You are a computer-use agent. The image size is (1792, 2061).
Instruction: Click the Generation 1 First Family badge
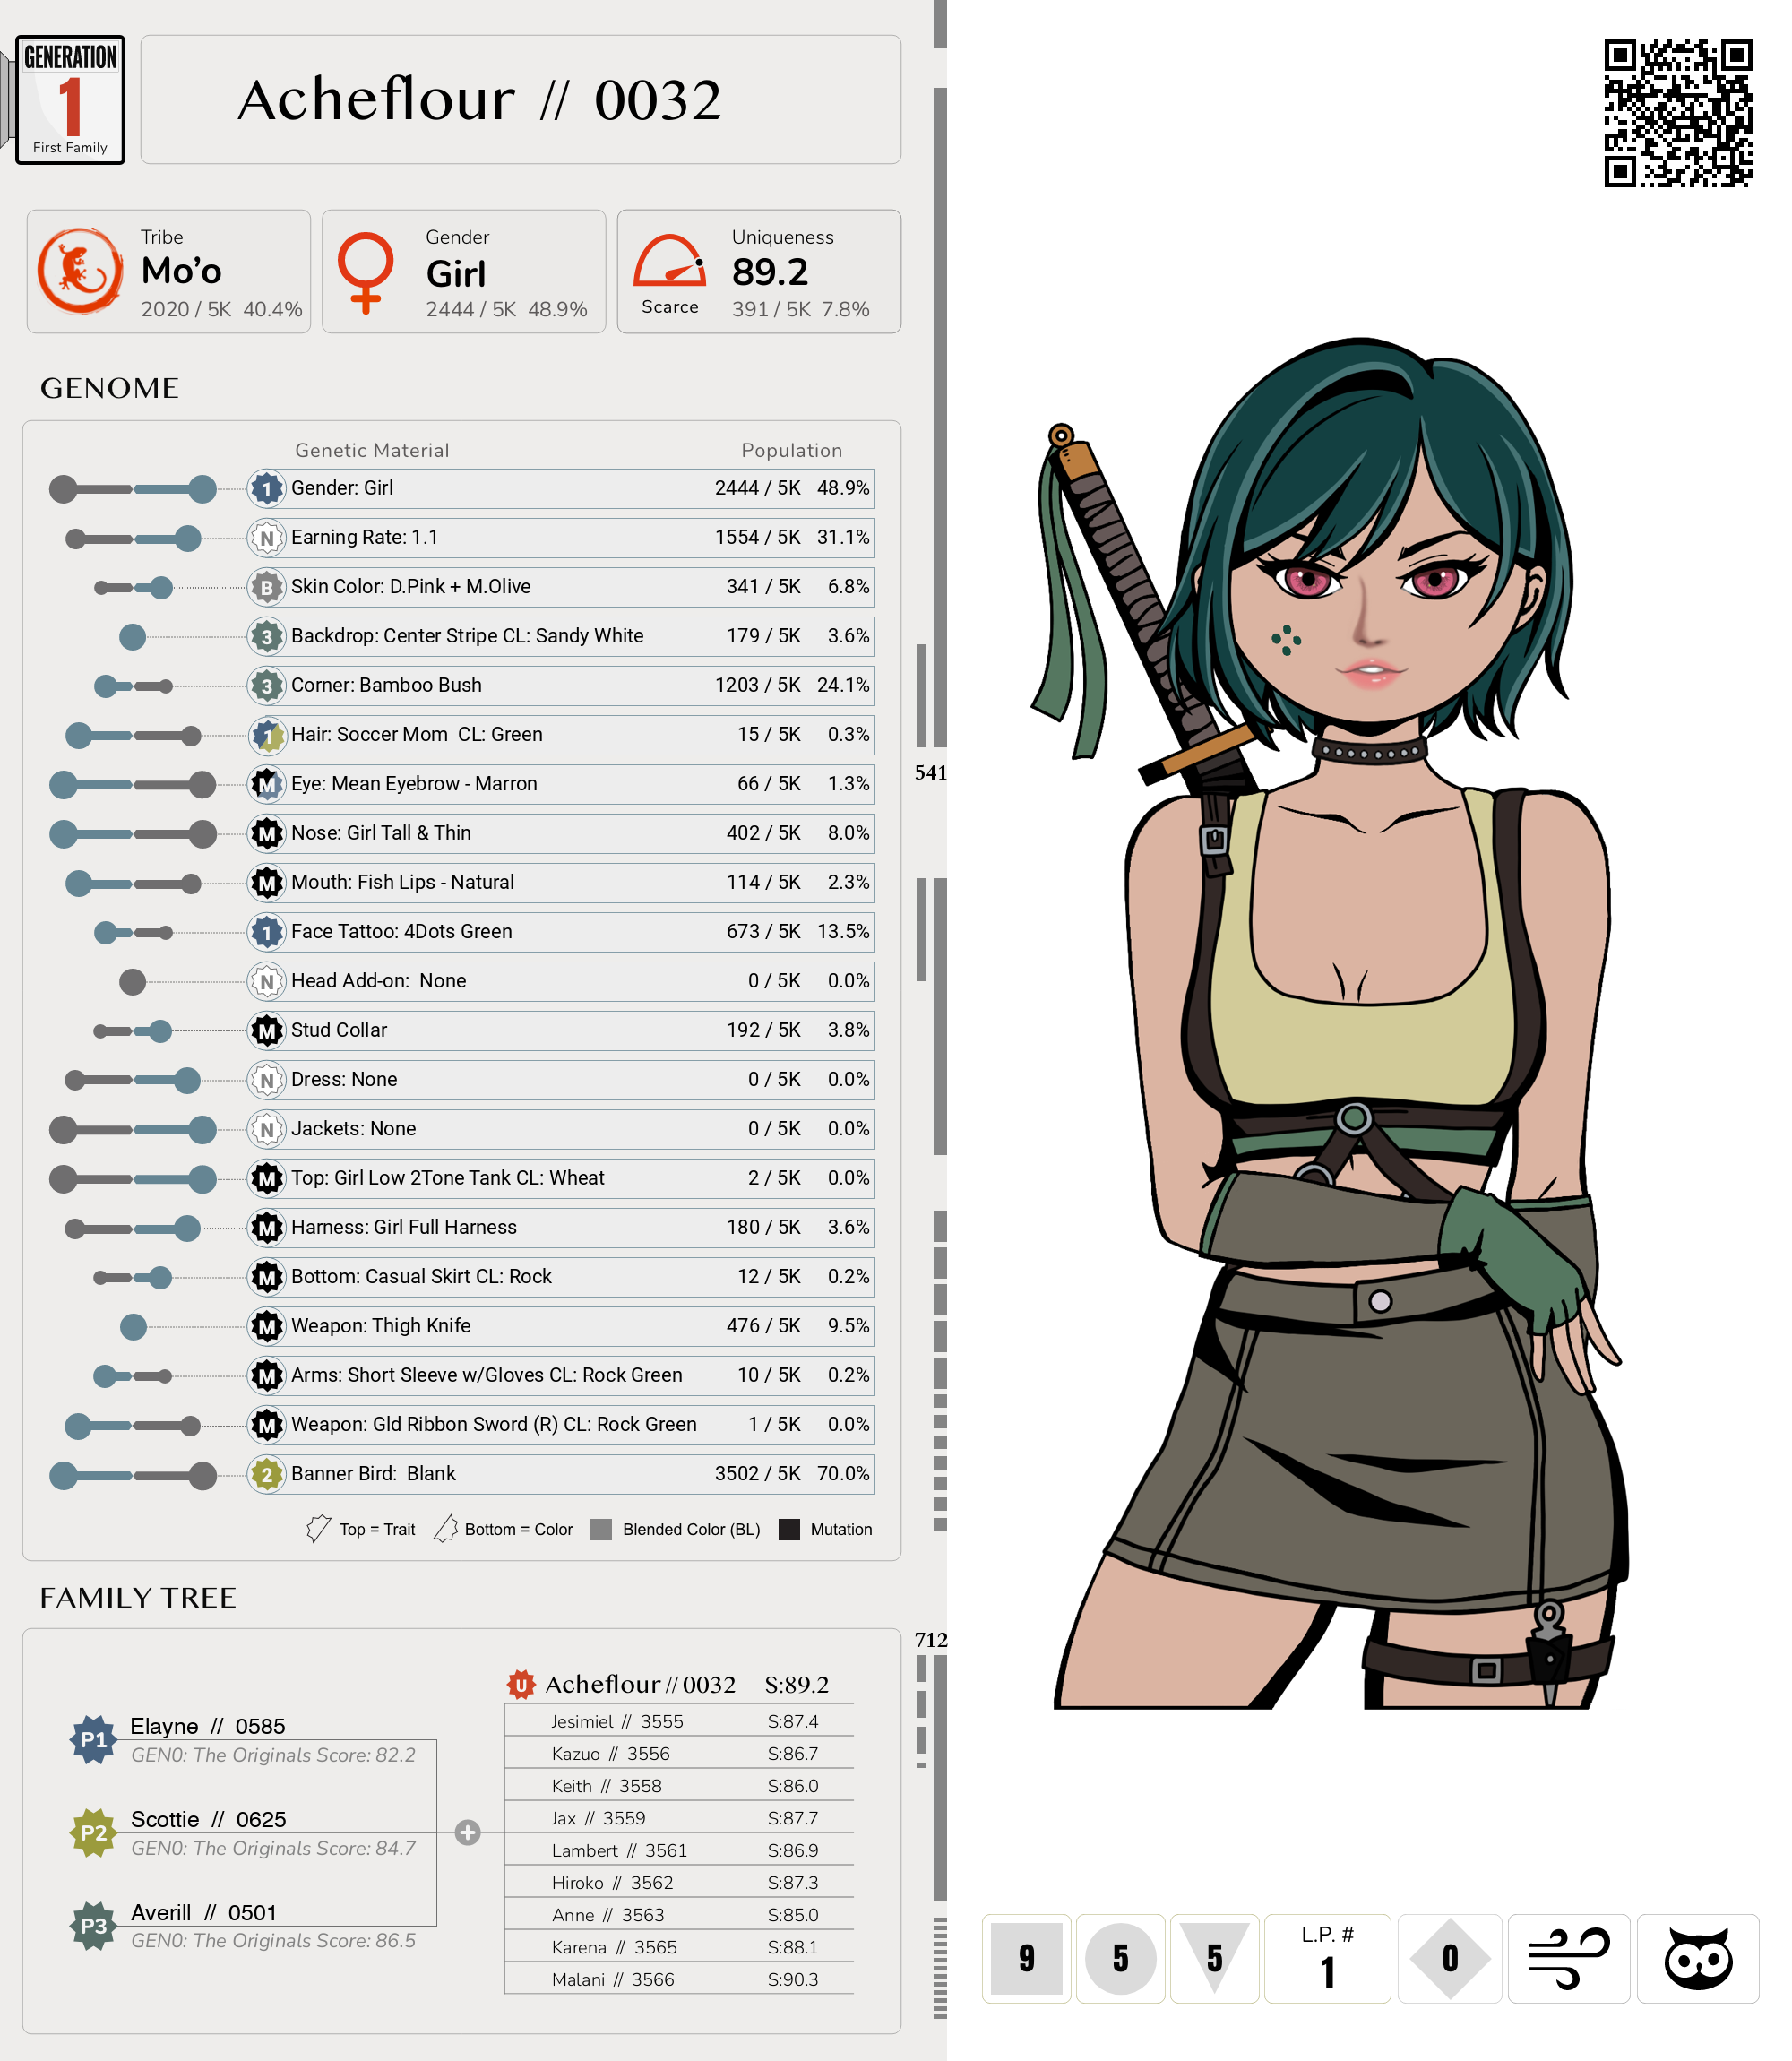70,100
